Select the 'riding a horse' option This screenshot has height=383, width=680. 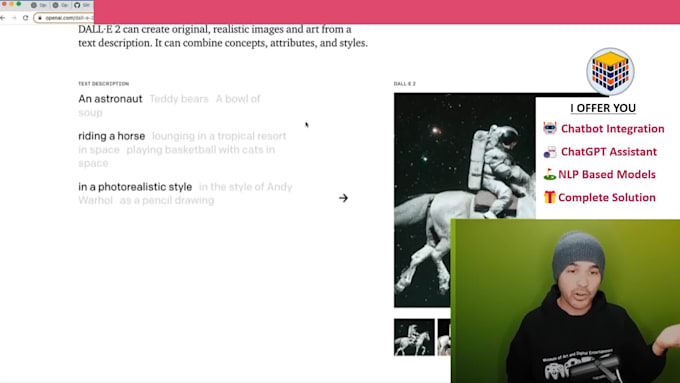(111, 136)
